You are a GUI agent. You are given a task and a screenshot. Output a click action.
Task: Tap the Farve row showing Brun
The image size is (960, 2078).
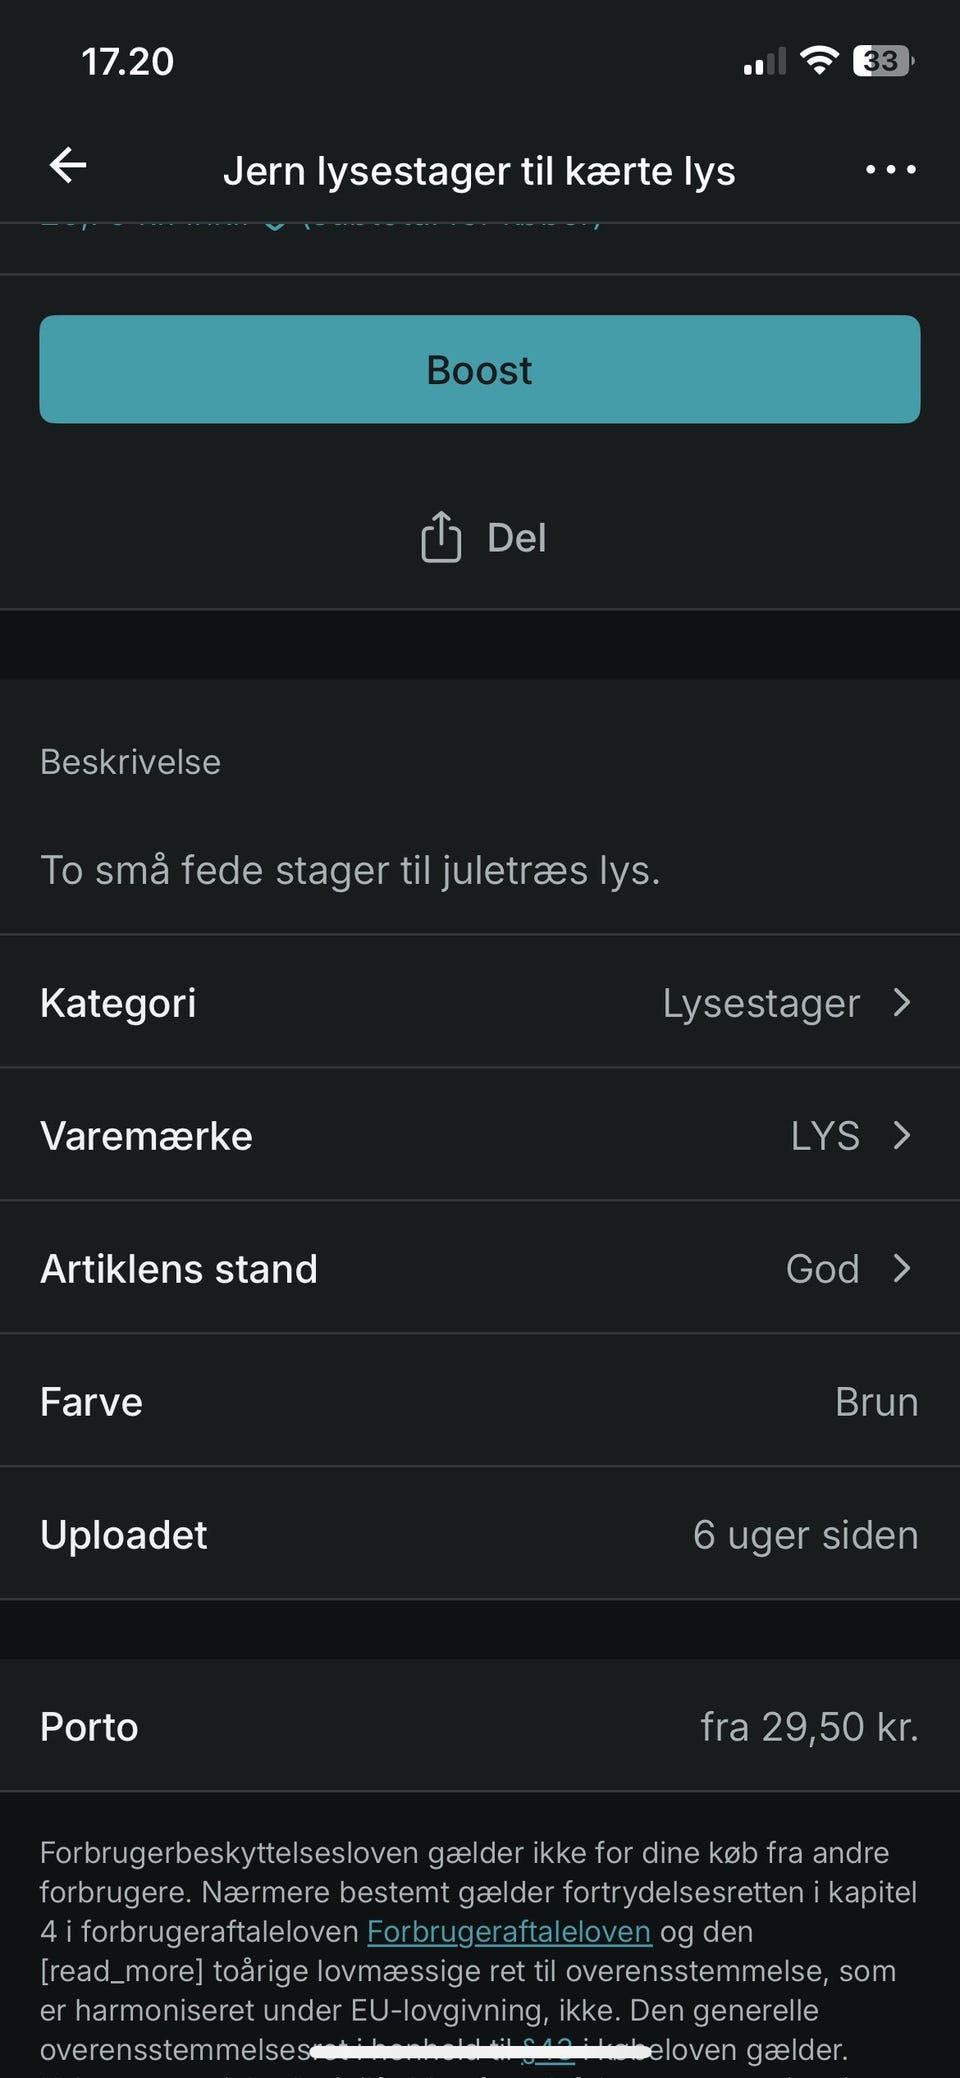click(480, 1402)
